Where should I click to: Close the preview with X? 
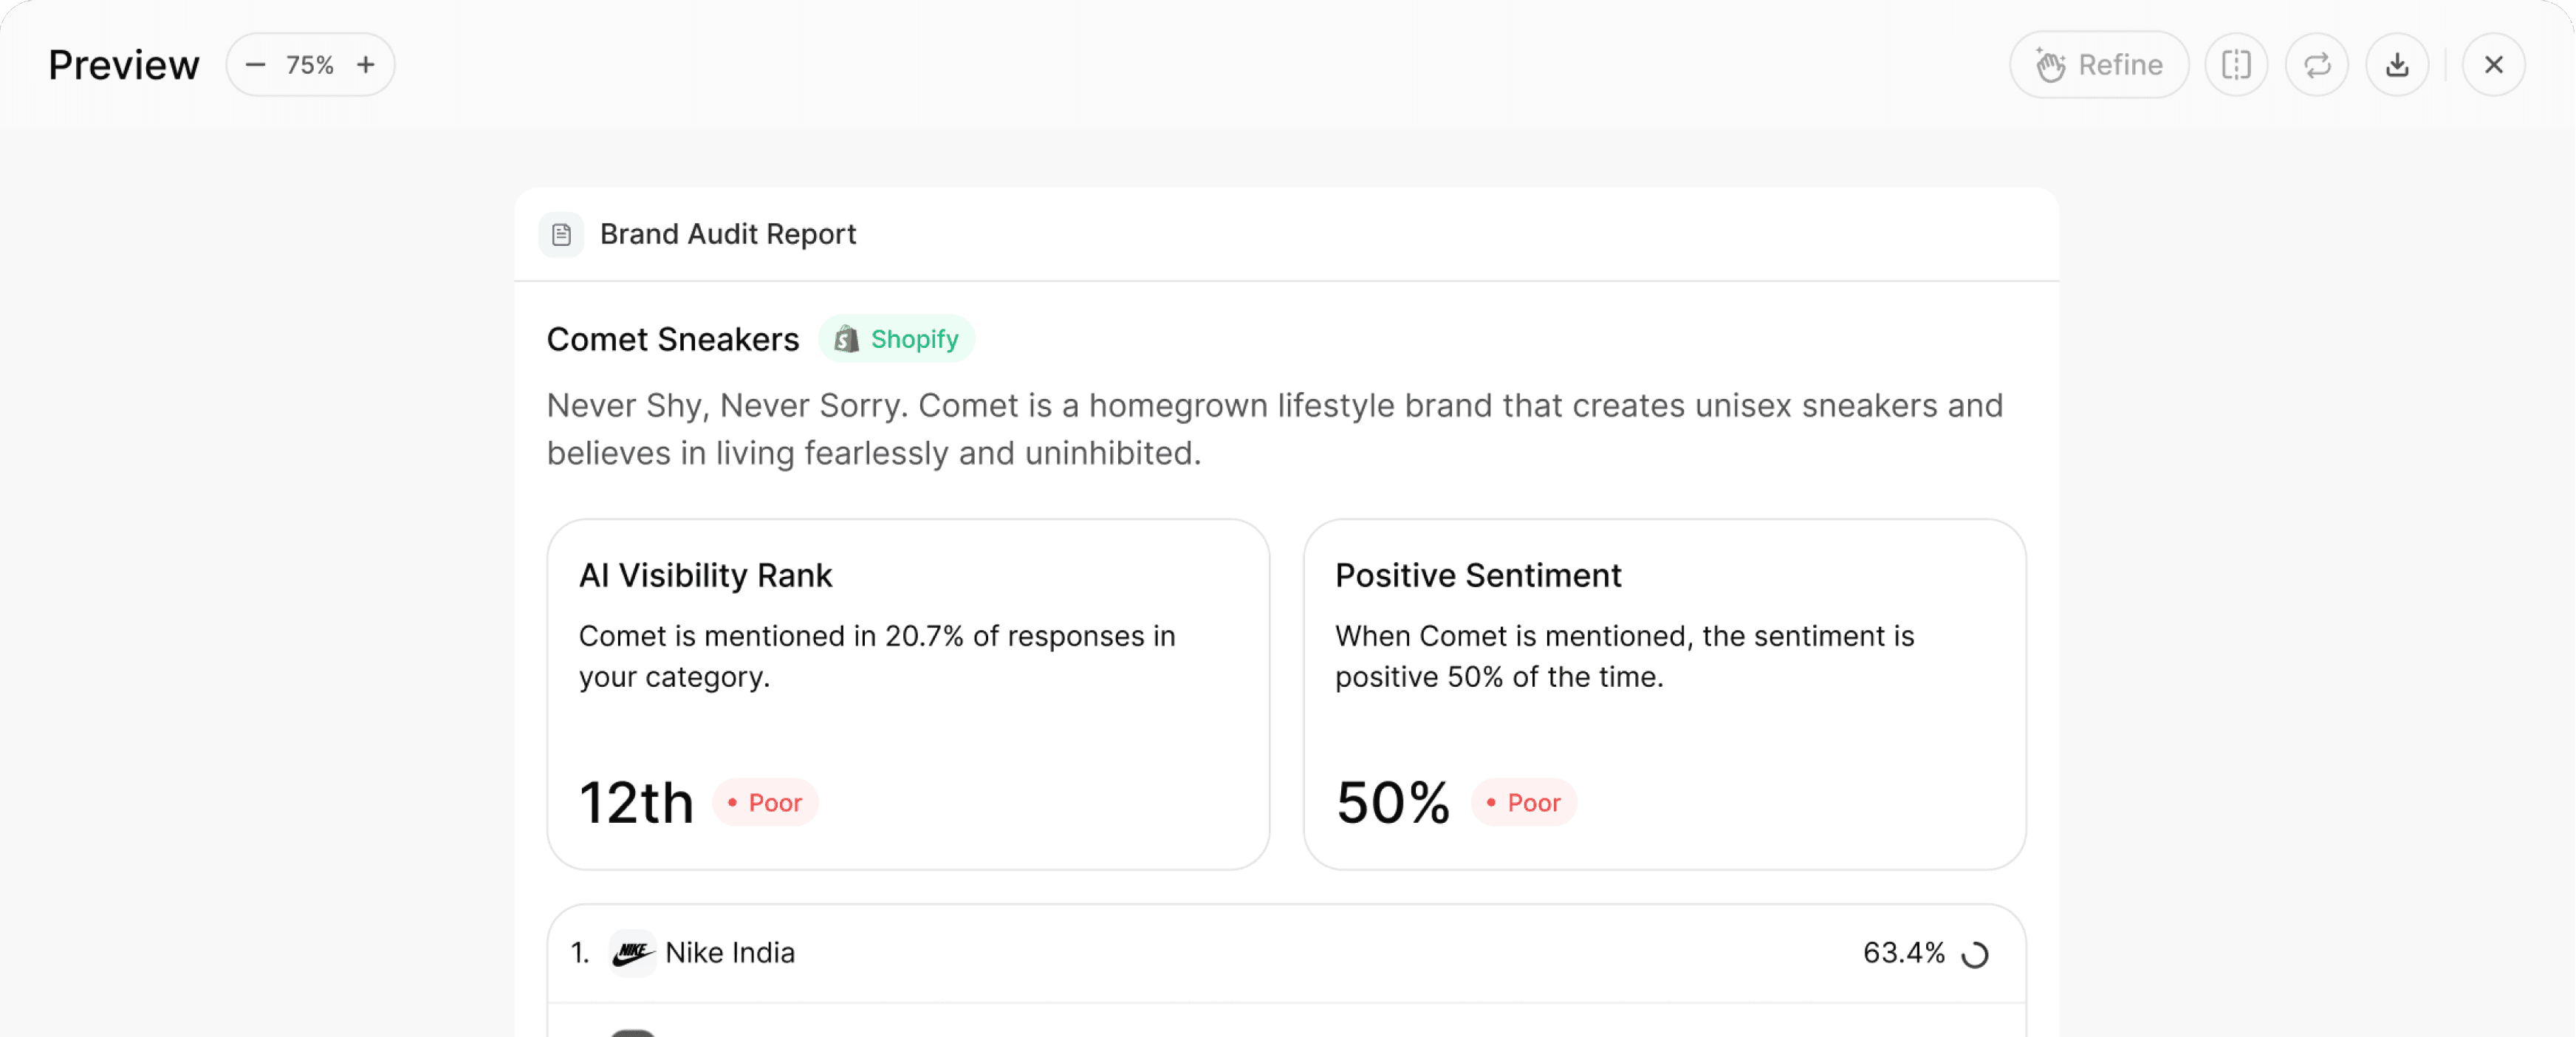[2494, 65]
